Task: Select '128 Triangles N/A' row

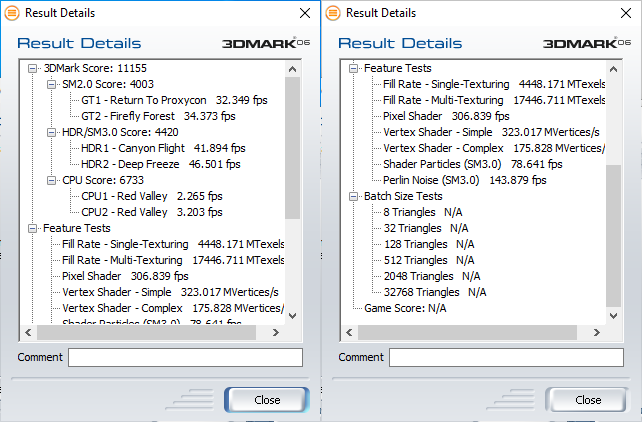Action: (x=429, y=244)
